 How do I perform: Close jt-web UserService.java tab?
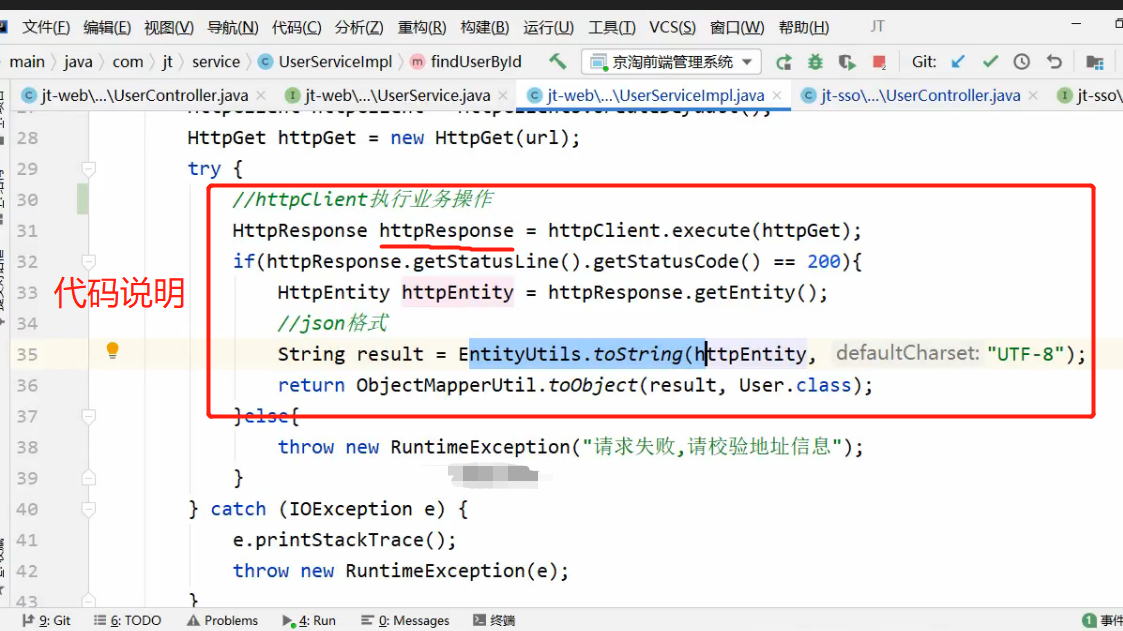[x=503, y=95]
